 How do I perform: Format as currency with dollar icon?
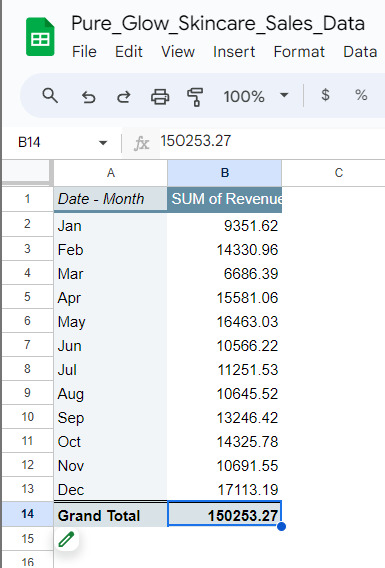coord(325,95)
